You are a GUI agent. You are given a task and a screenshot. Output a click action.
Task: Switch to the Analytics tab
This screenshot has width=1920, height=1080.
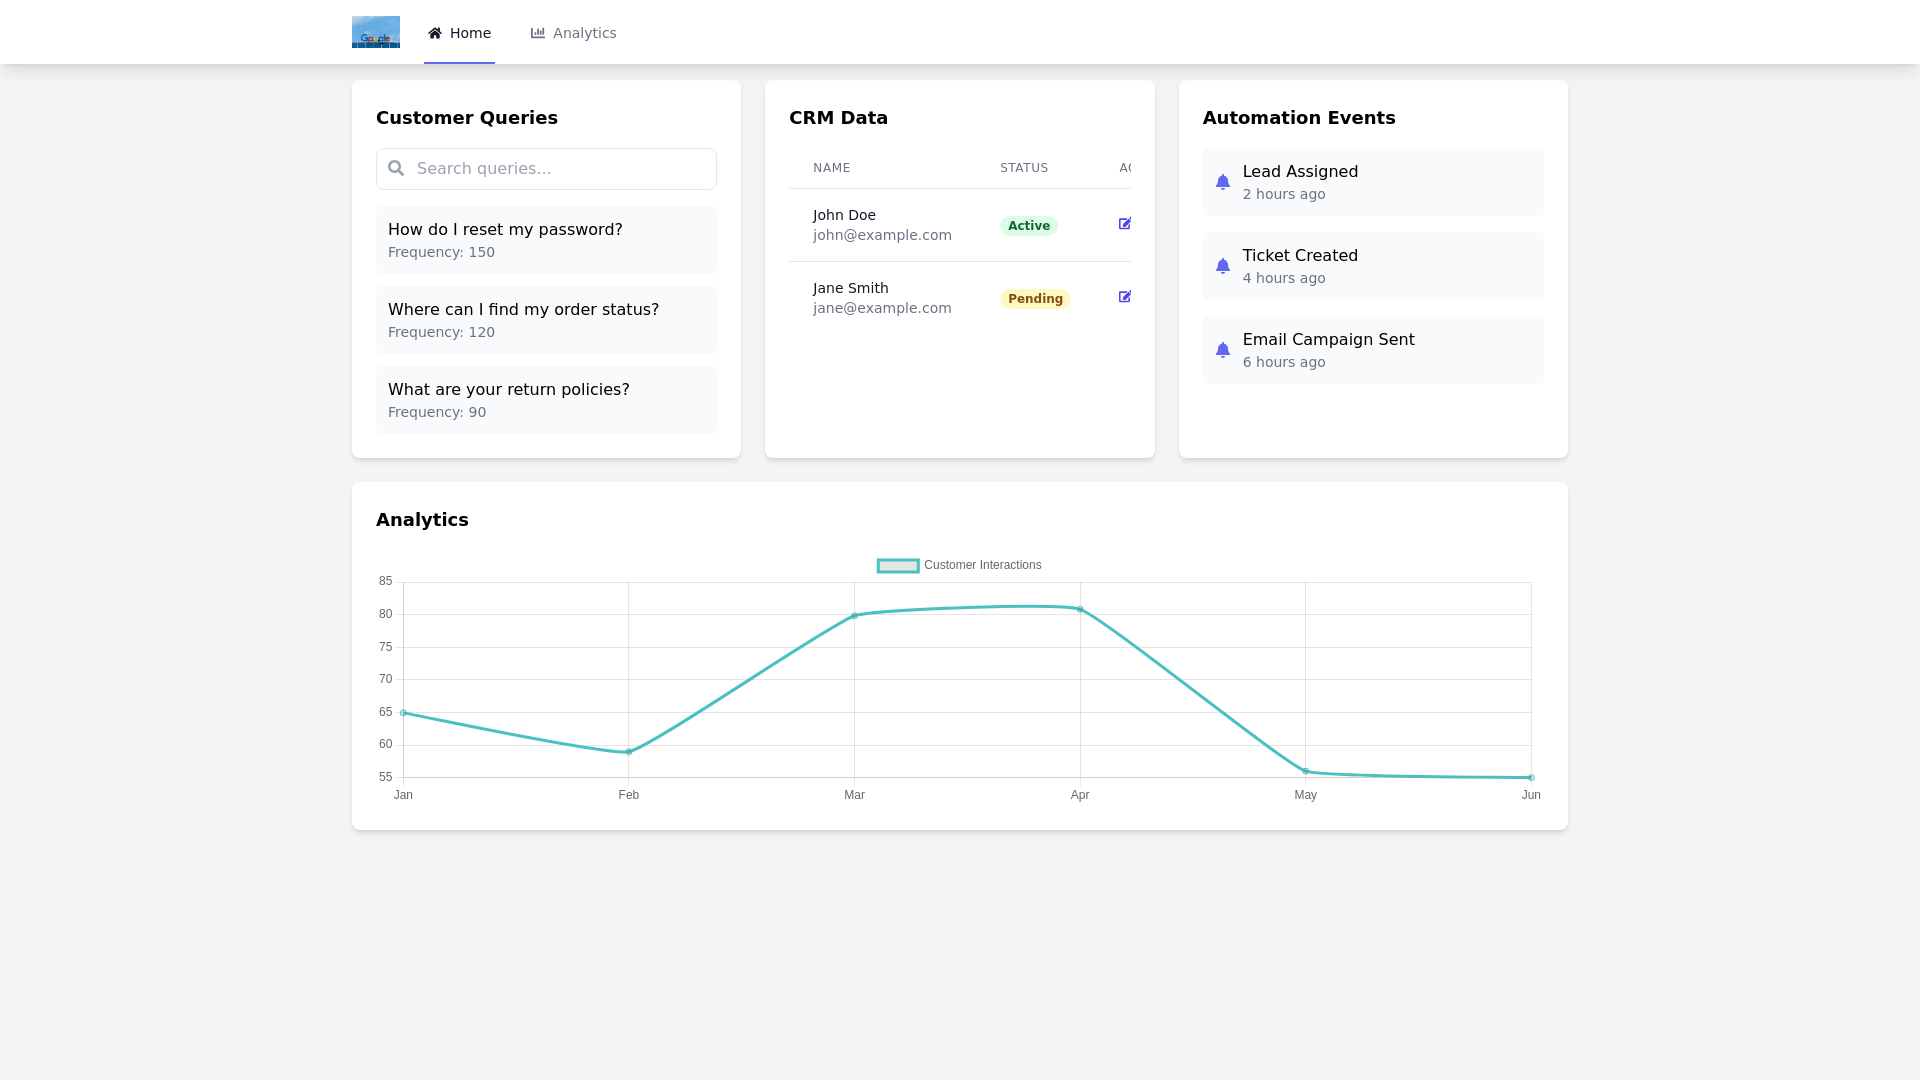click(573, 33)
